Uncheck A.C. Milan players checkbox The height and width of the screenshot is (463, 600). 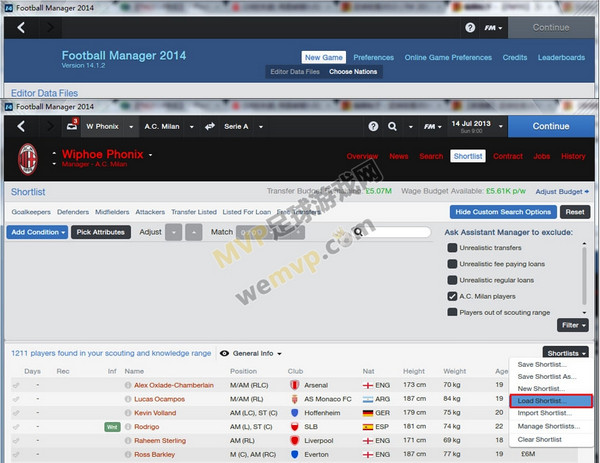[x=452, y=296]
